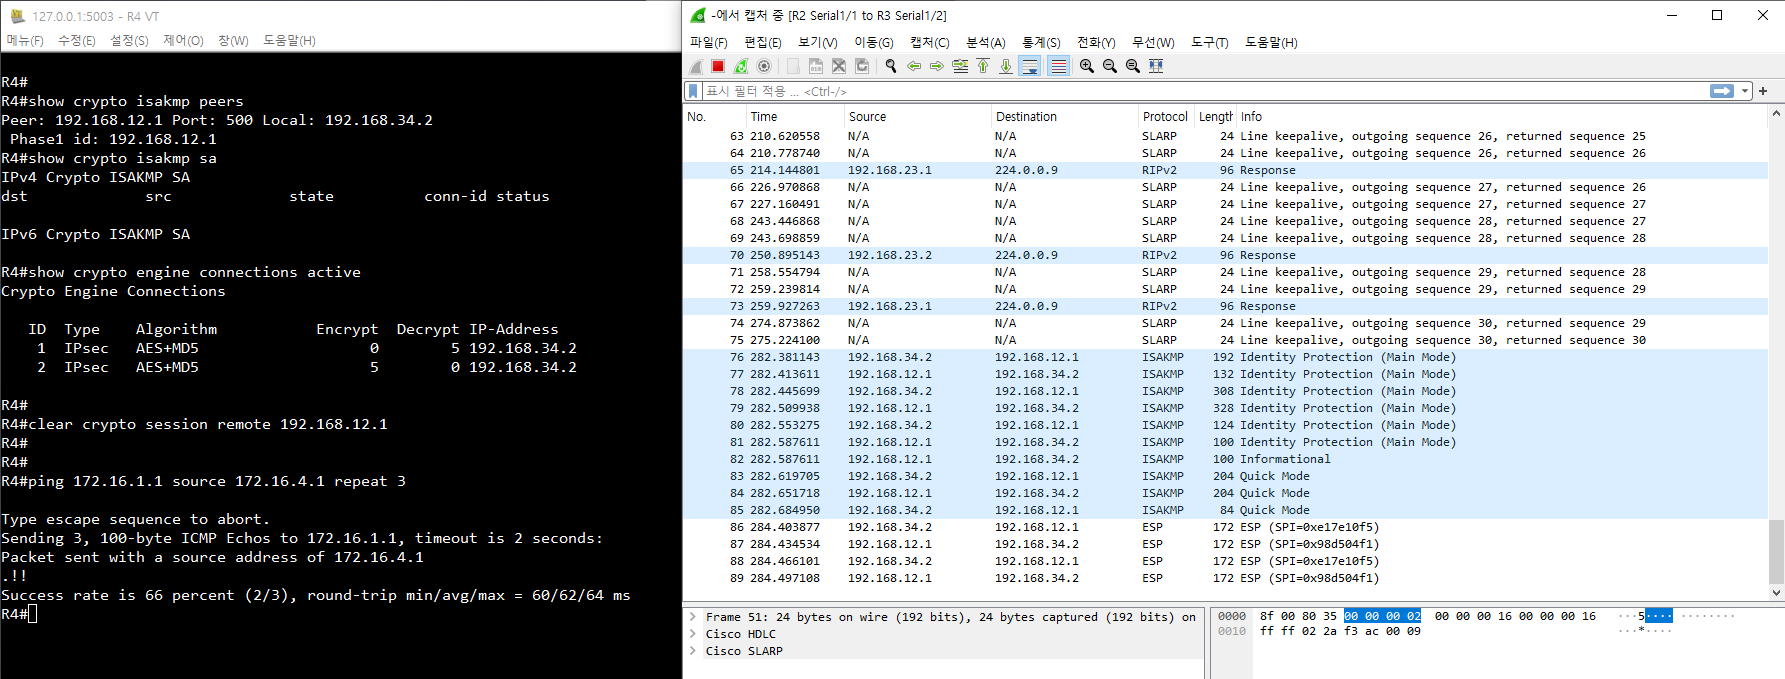This screenshot has width=1785, height=679.
Task: Open terminal window 메뉴(F) menu
Action: pos(25,40)
